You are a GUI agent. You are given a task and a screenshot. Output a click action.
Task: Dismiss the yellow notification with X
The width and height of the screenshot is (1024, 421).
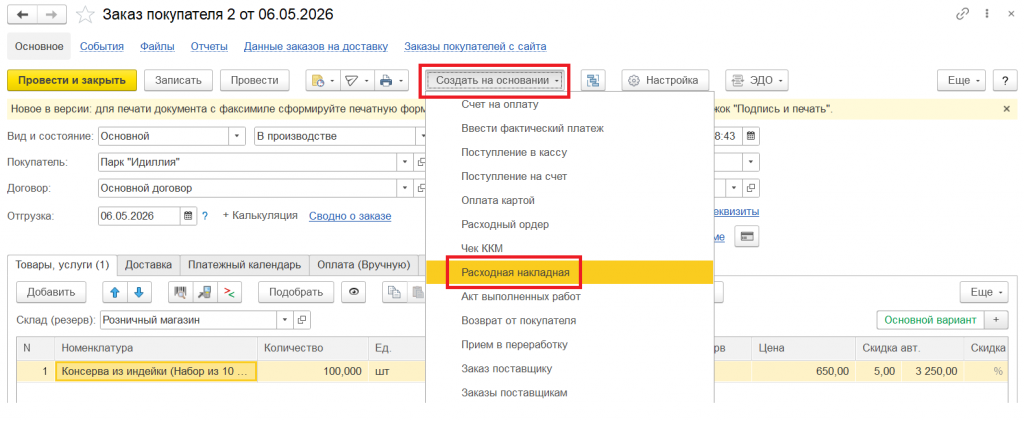[x=1006, y=109]
